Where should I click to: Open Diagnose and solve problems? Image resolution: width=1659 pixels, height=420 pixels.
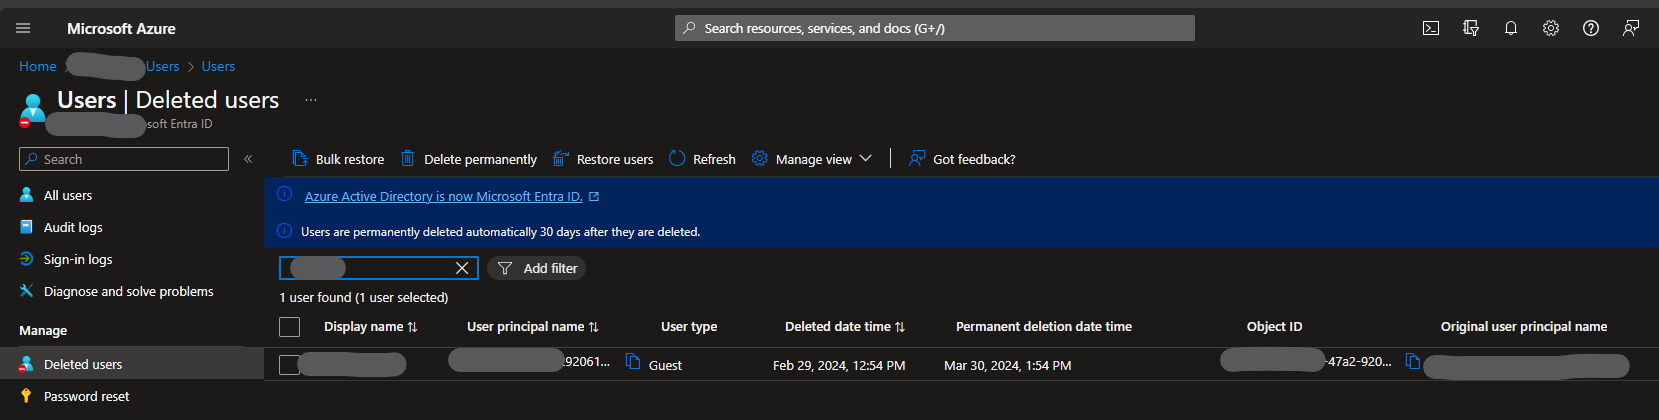(131, 291)
